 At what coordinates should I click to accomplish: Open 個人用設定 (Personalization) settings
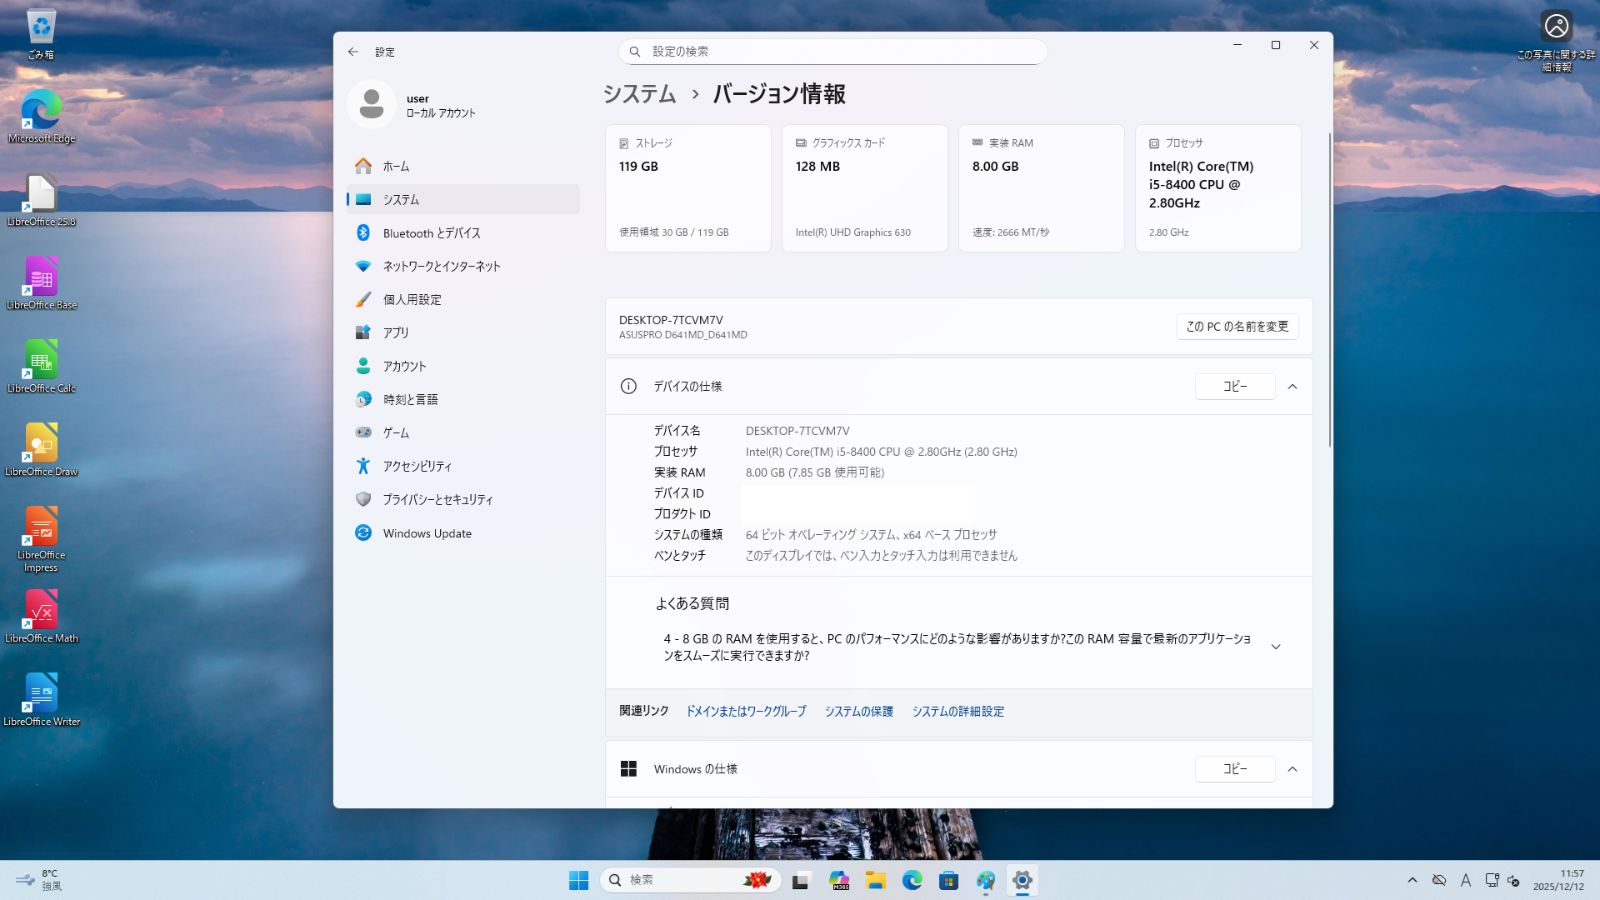coord(414,299)
